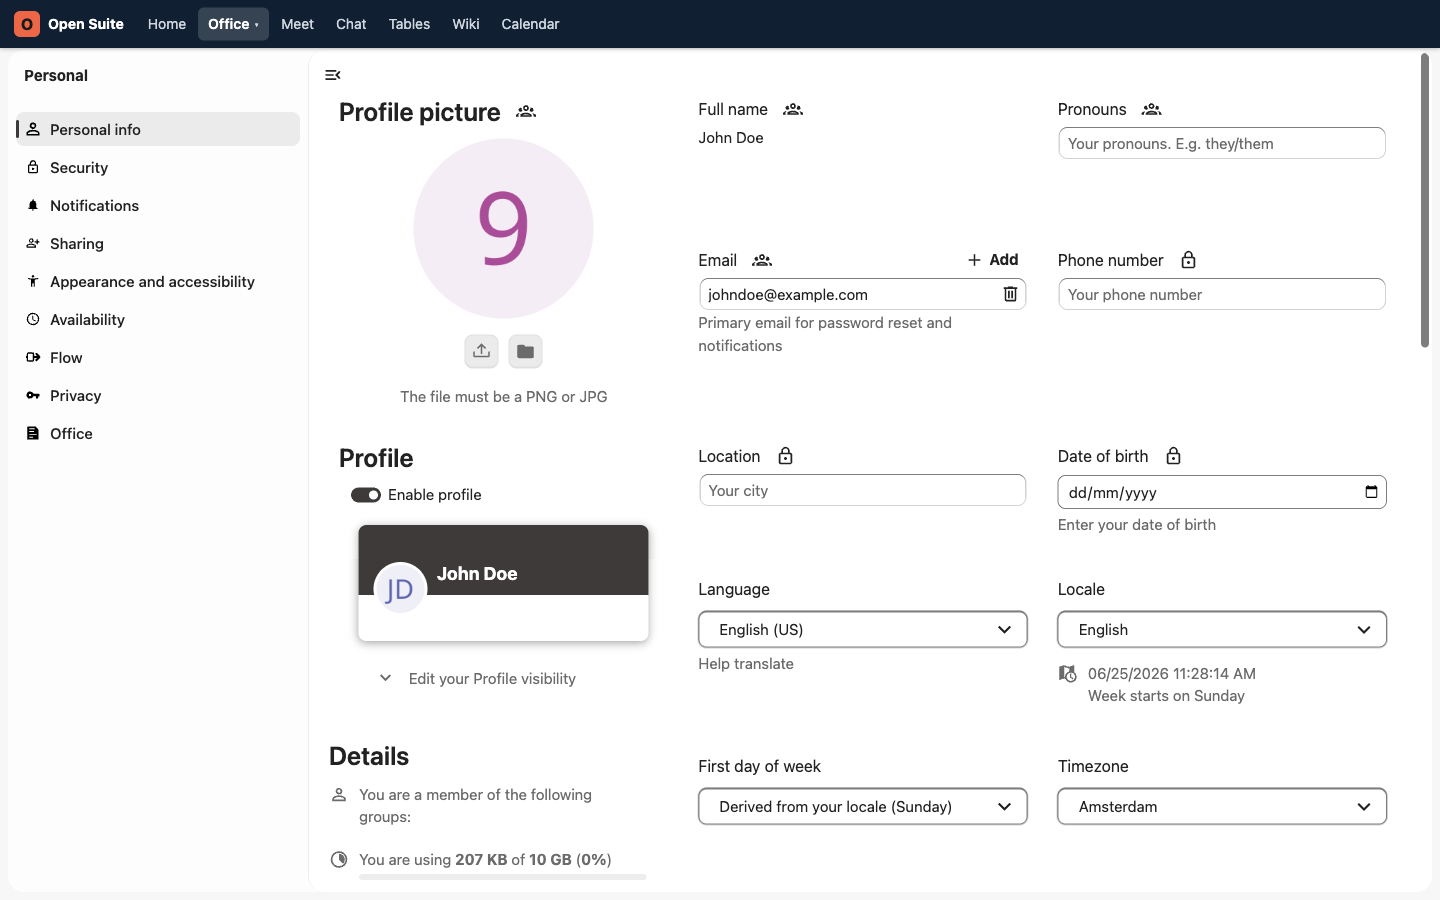Click the Location lock scope icon
The image size is (1440, 900).
pyautogui.click(x=785, y=456)
